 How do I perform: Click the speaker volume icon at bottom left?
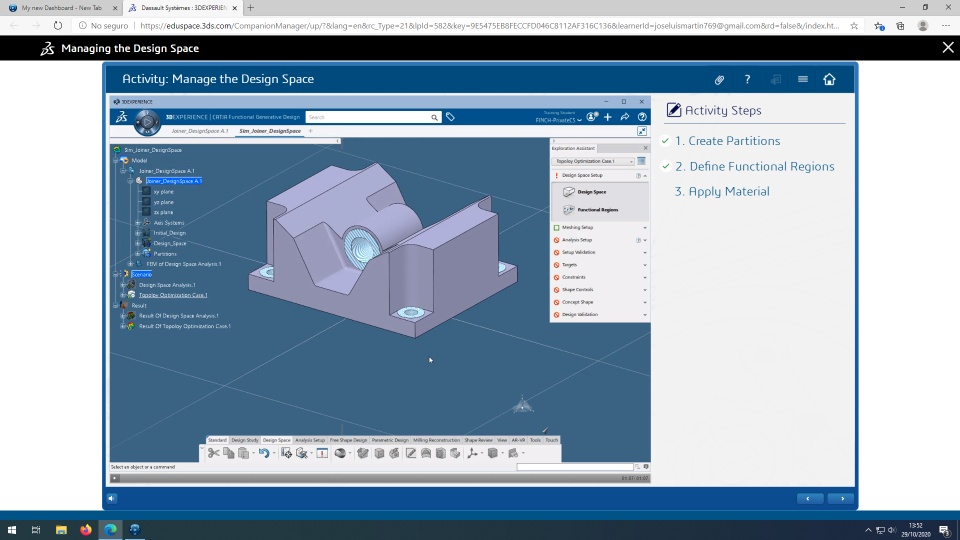coord(111,498)
